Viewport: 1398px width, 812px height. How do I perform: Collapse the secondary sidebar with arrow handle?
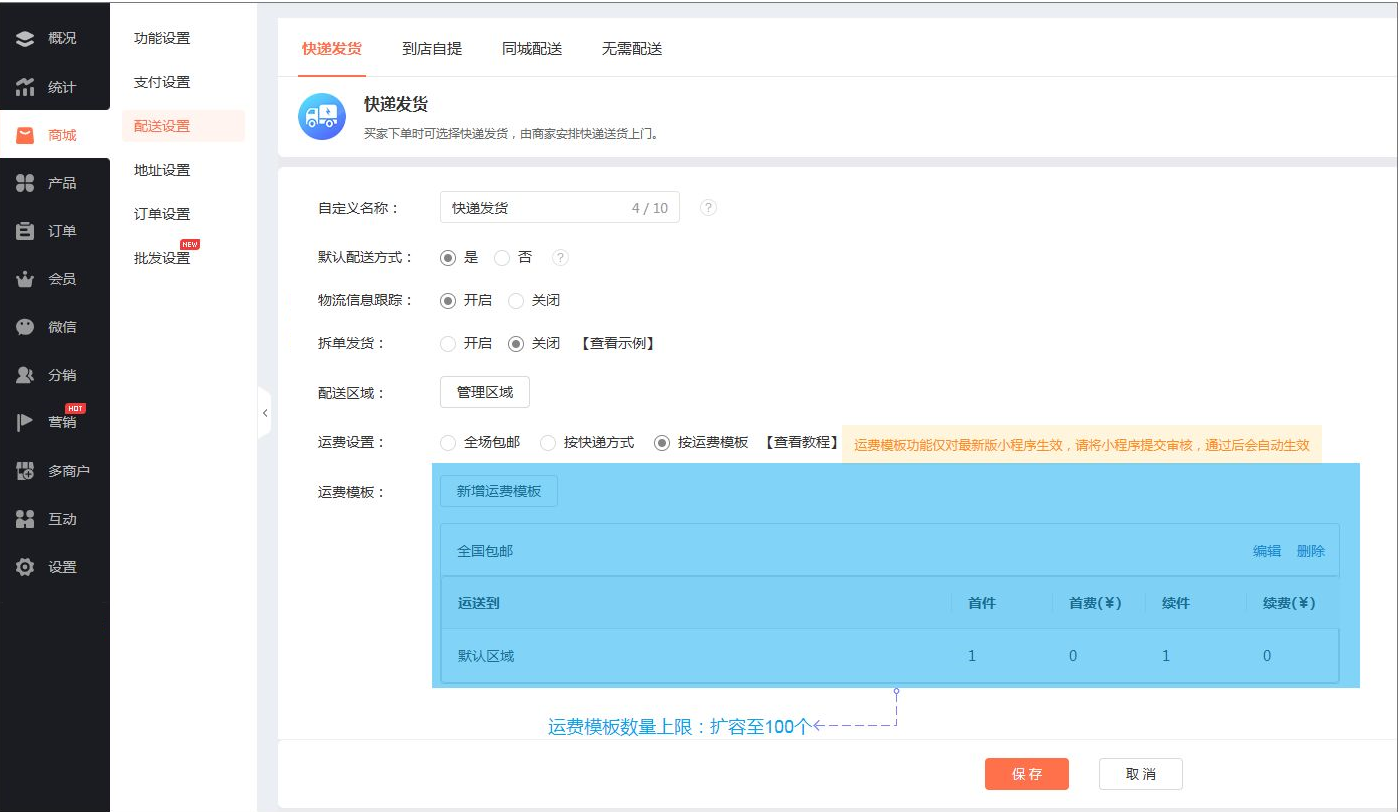[265, 413]
